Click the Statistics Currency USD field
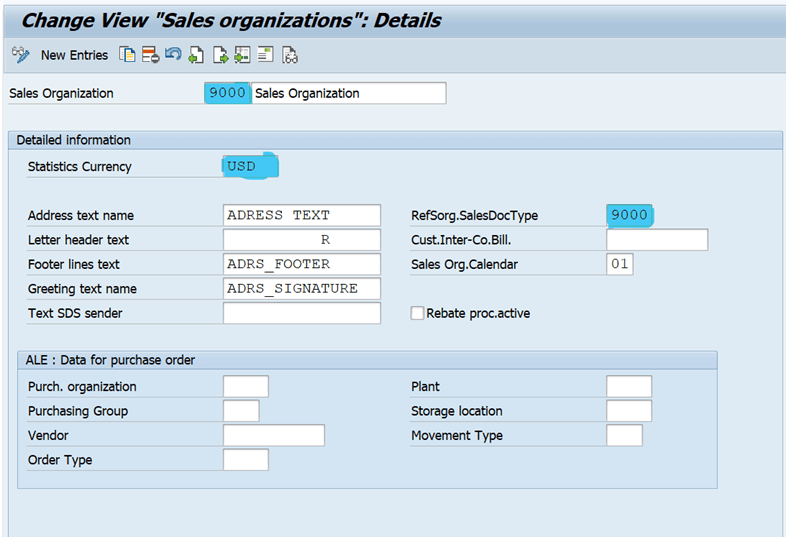Viewport: 786px width, 537px height. click(250, 166)
